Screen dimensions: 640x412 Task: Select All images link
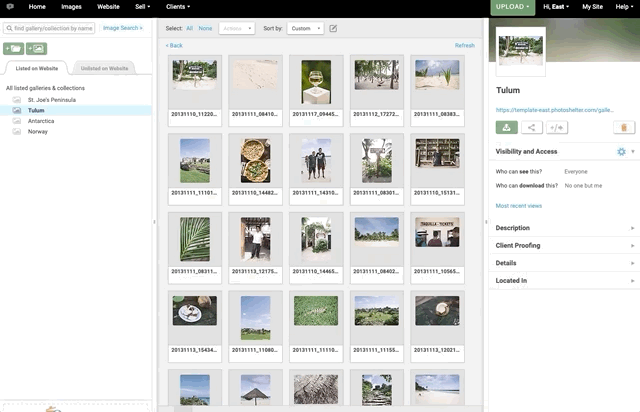click(x=189, y=28)
